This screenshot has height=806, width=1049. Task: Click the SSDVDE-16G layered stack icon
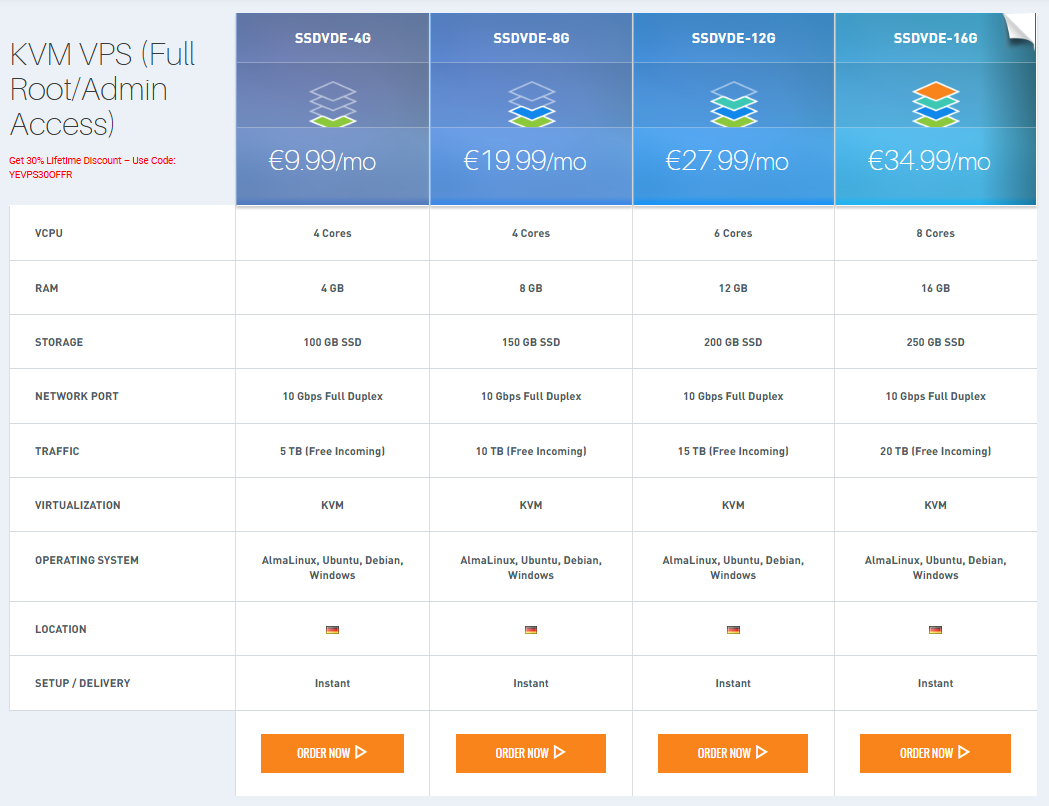coord(935,105)
